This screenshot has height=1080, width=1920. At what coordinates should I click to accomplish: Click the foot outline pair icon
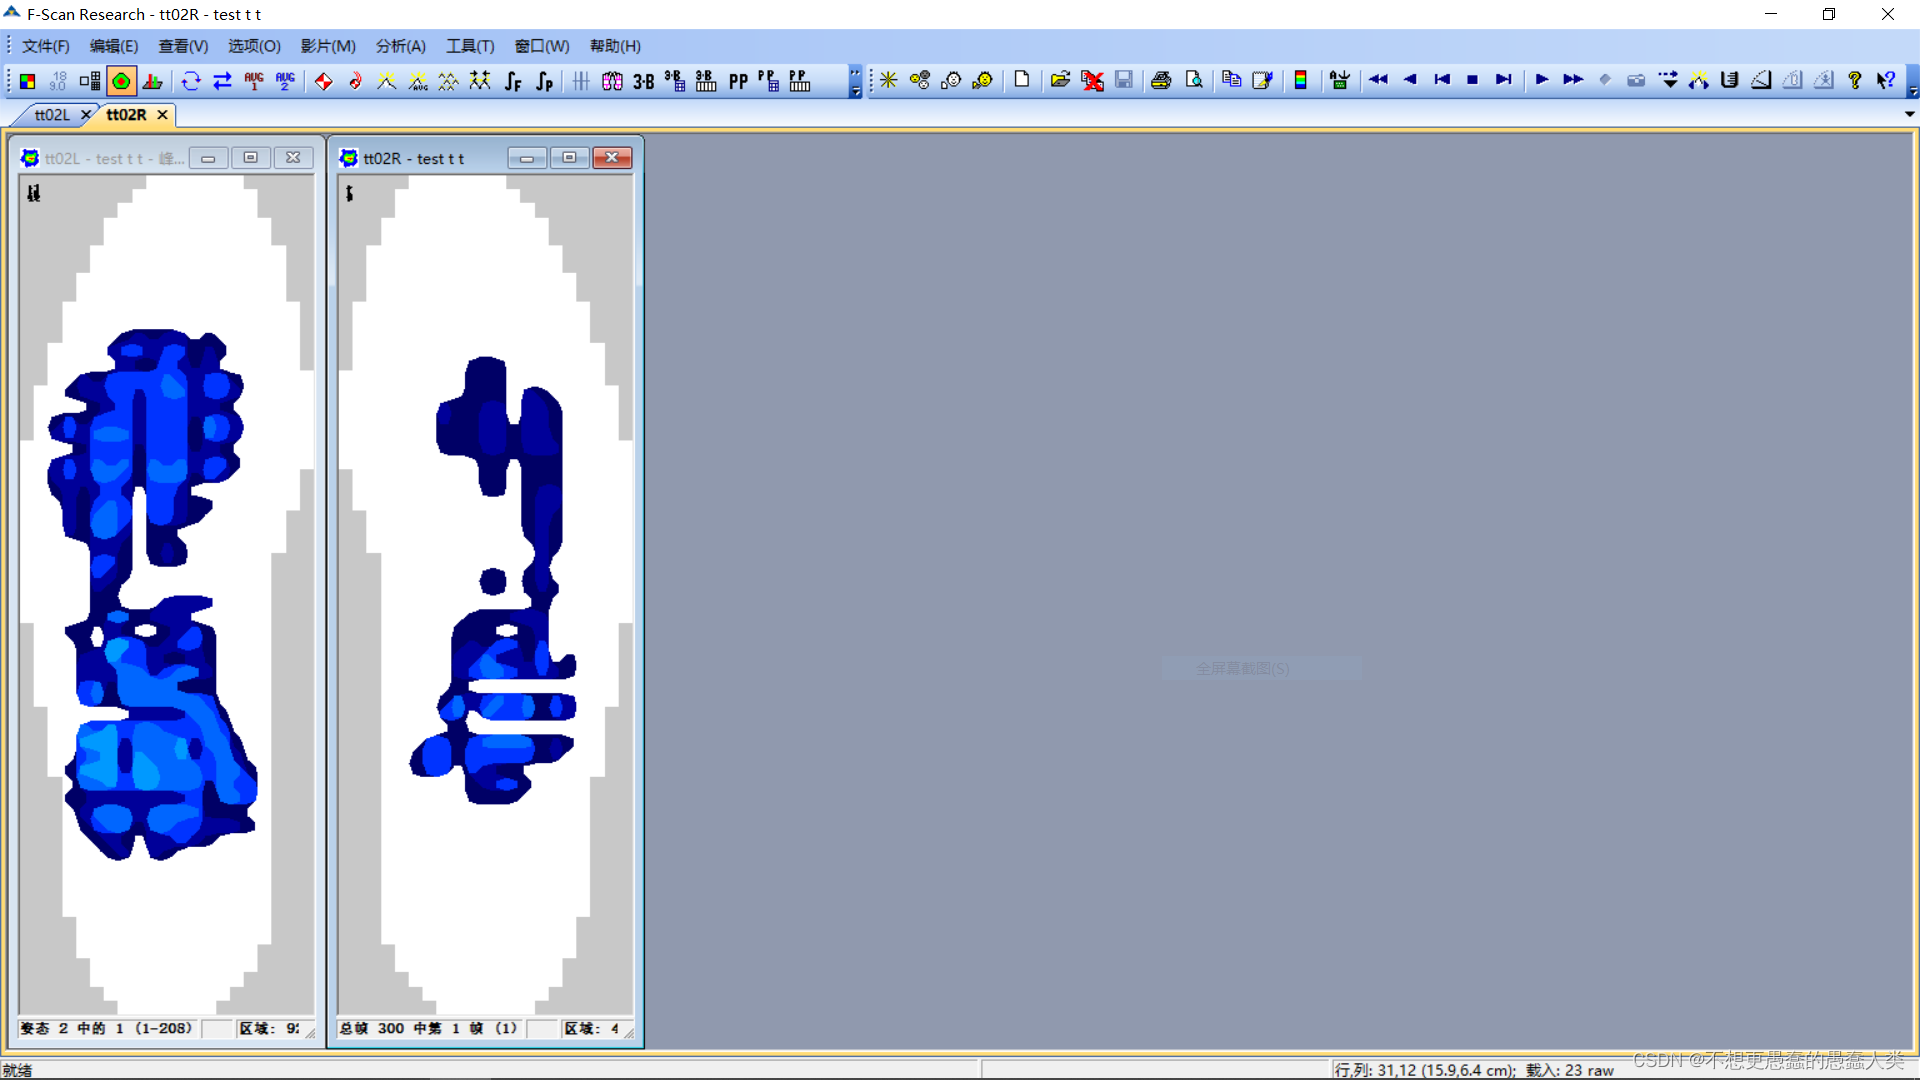[x=612, y=81]
